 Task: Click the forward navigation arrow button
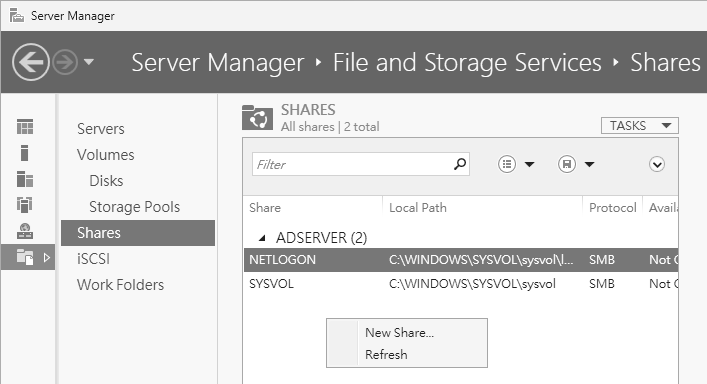(x=65, y=62)
